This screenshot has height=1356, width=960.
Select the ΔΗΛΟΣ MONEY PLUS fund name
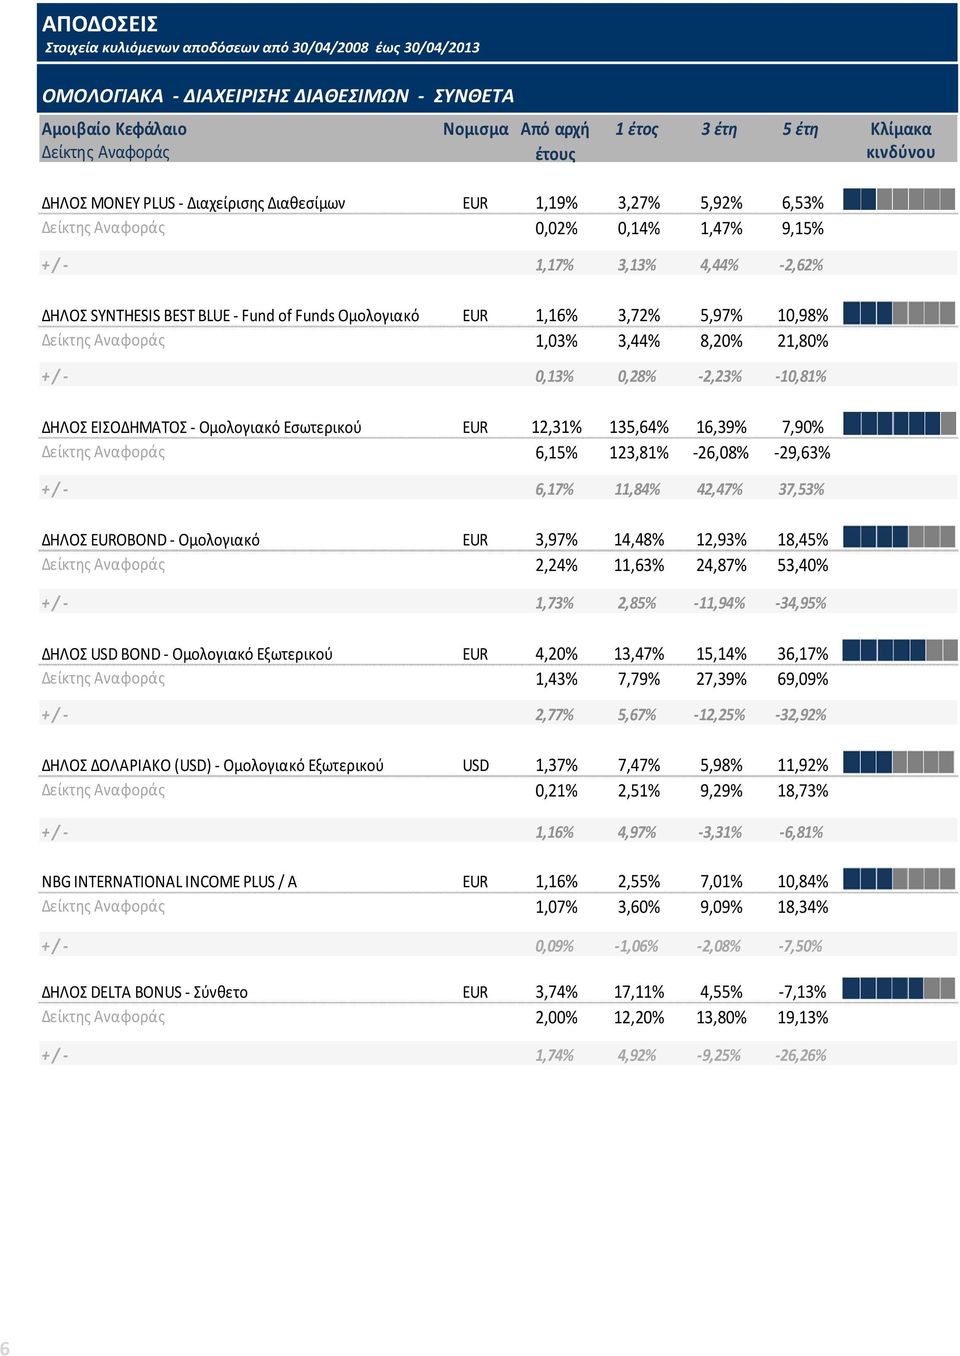point(193,203)
